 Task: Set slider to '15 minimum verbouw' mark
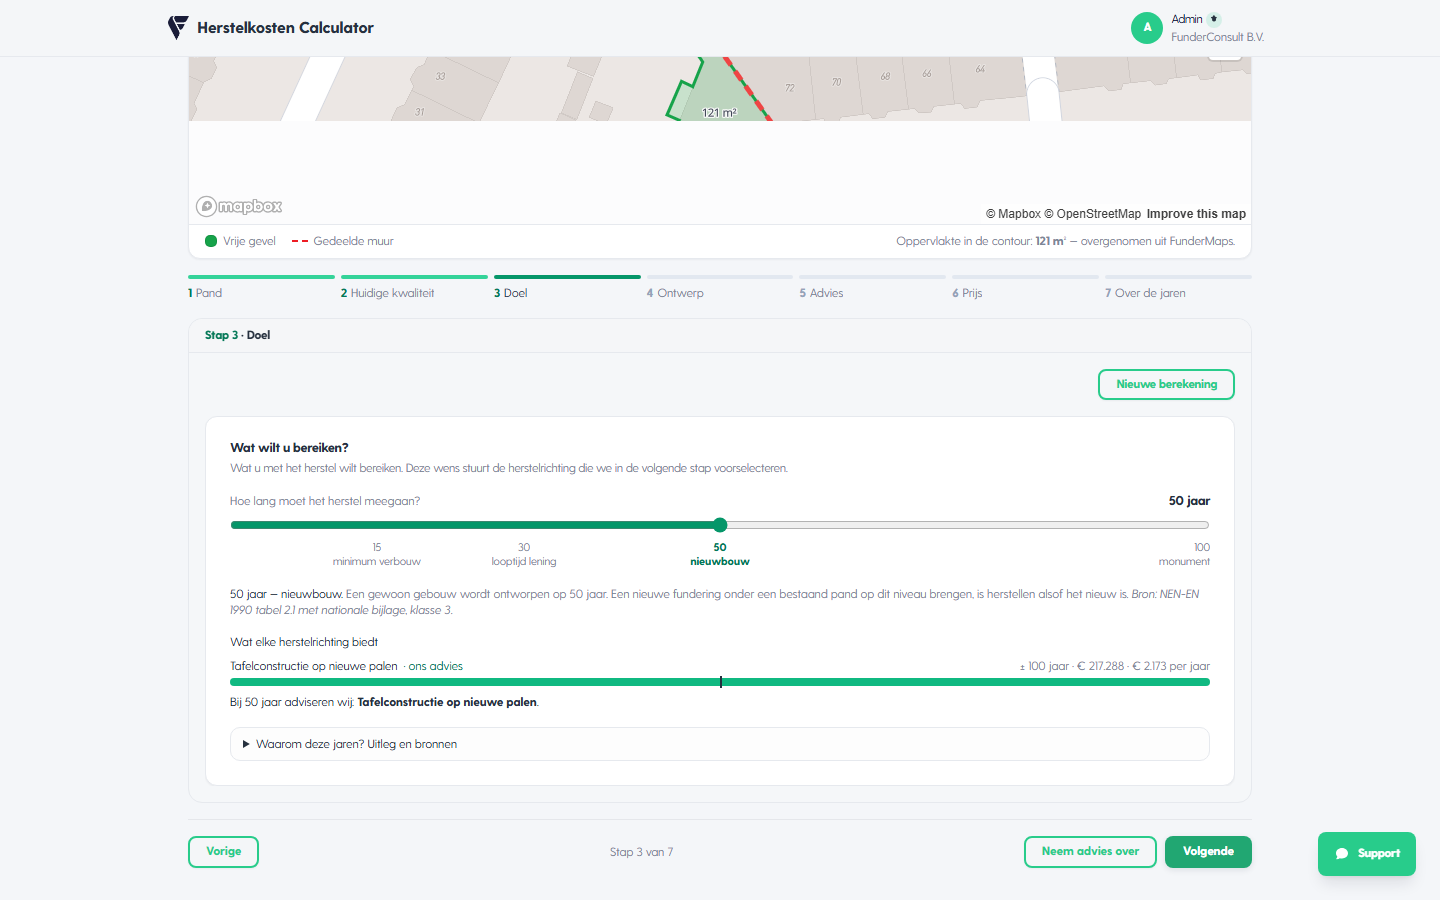(x=377, y=554)
